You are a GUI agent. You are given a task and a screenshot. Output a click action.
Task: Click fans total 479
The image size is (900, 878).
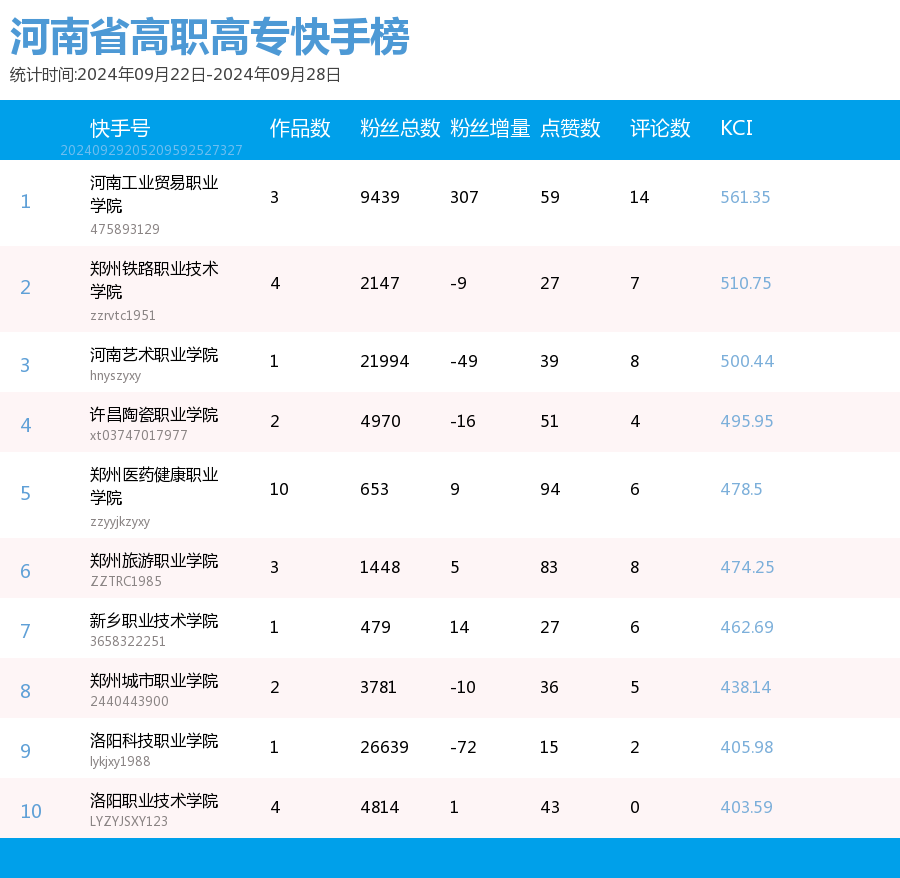375,627
